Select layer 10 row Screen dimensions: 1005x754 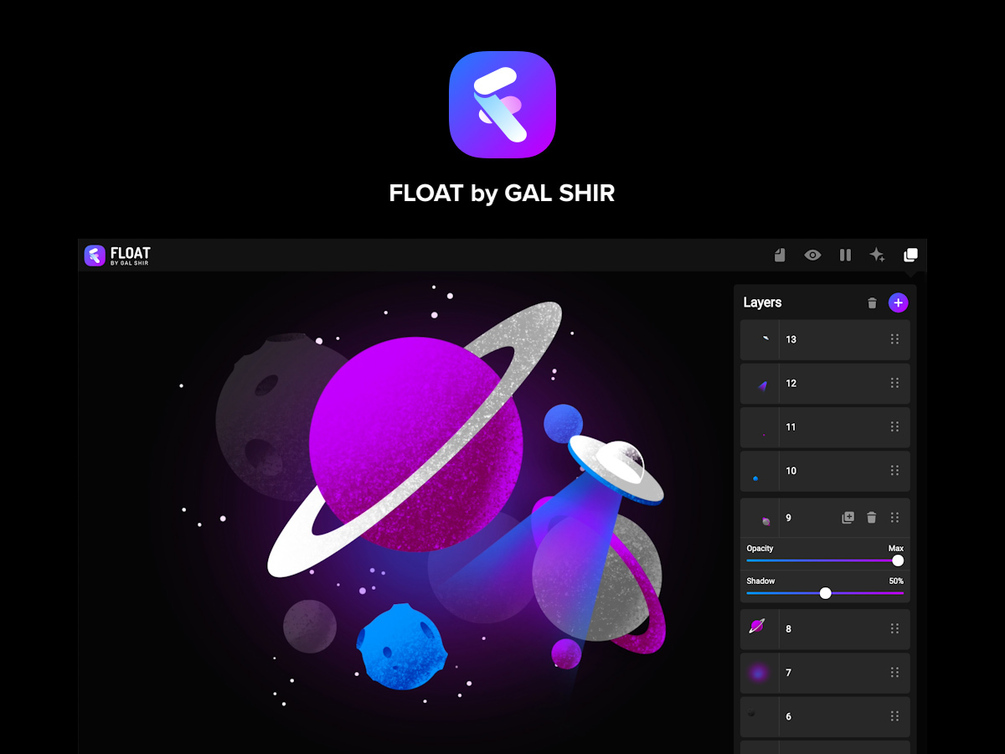[825, 471]
